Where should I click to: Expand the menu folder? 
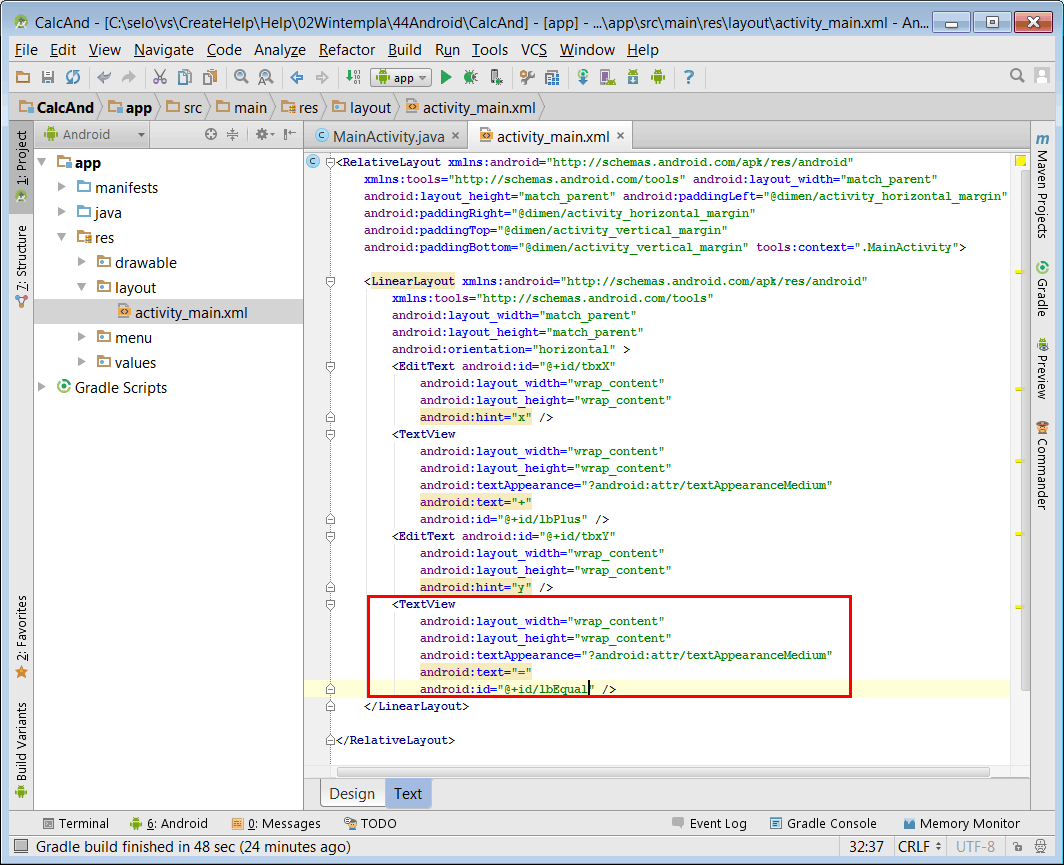pyautogui.click(x=81, y=337)
